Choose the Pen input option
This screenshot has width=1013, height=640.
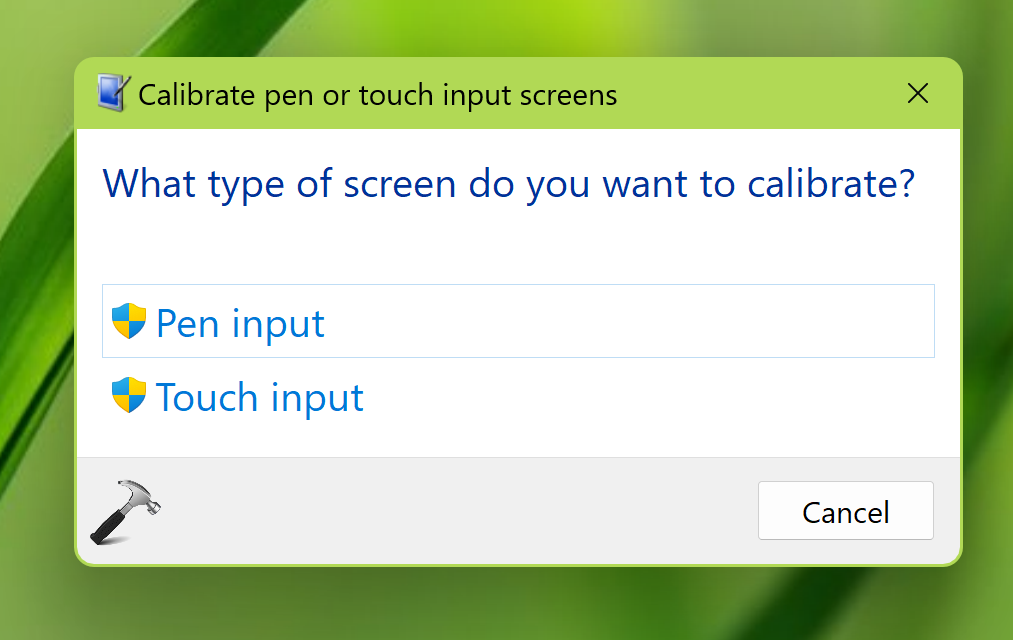pyautogui.click(x=240, y=323)
